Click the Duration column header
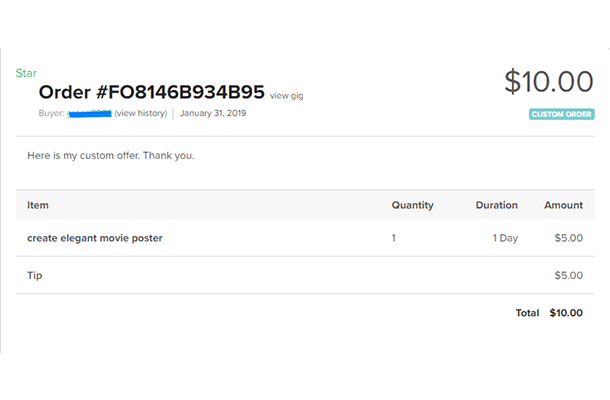The image size is (610, 400). 496,205
